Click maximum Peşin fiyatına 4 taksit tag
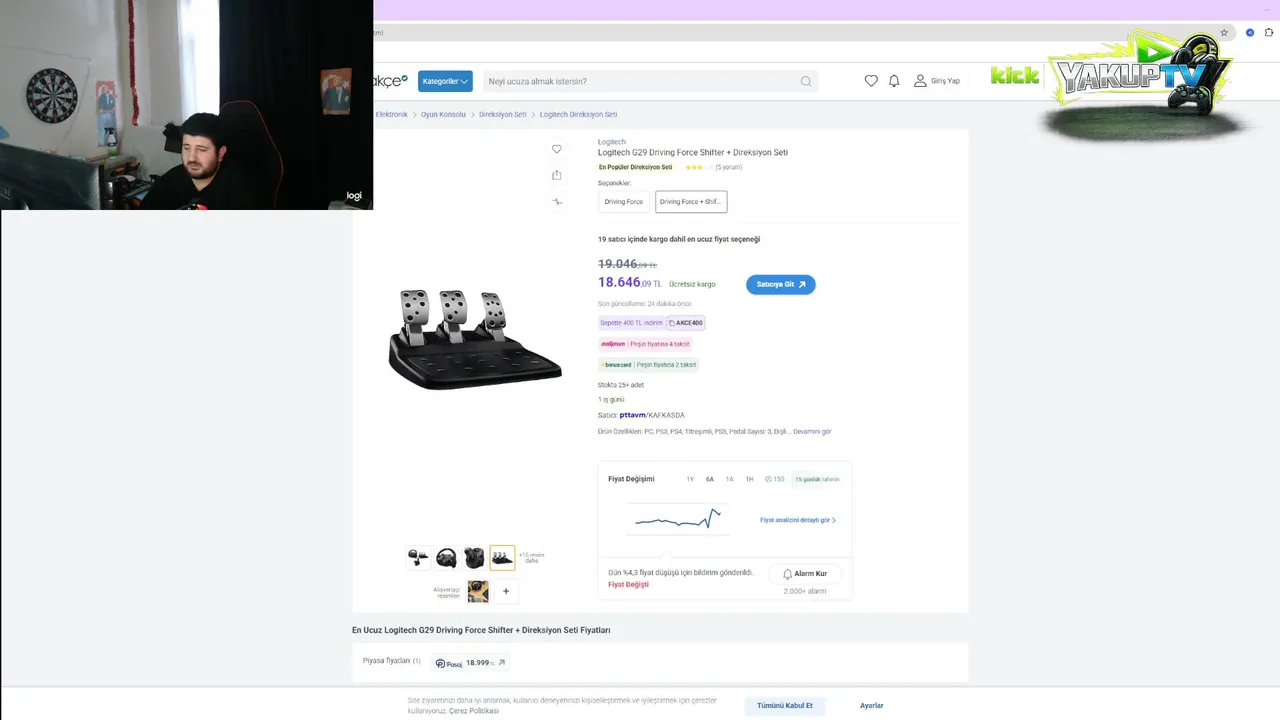 645,344
